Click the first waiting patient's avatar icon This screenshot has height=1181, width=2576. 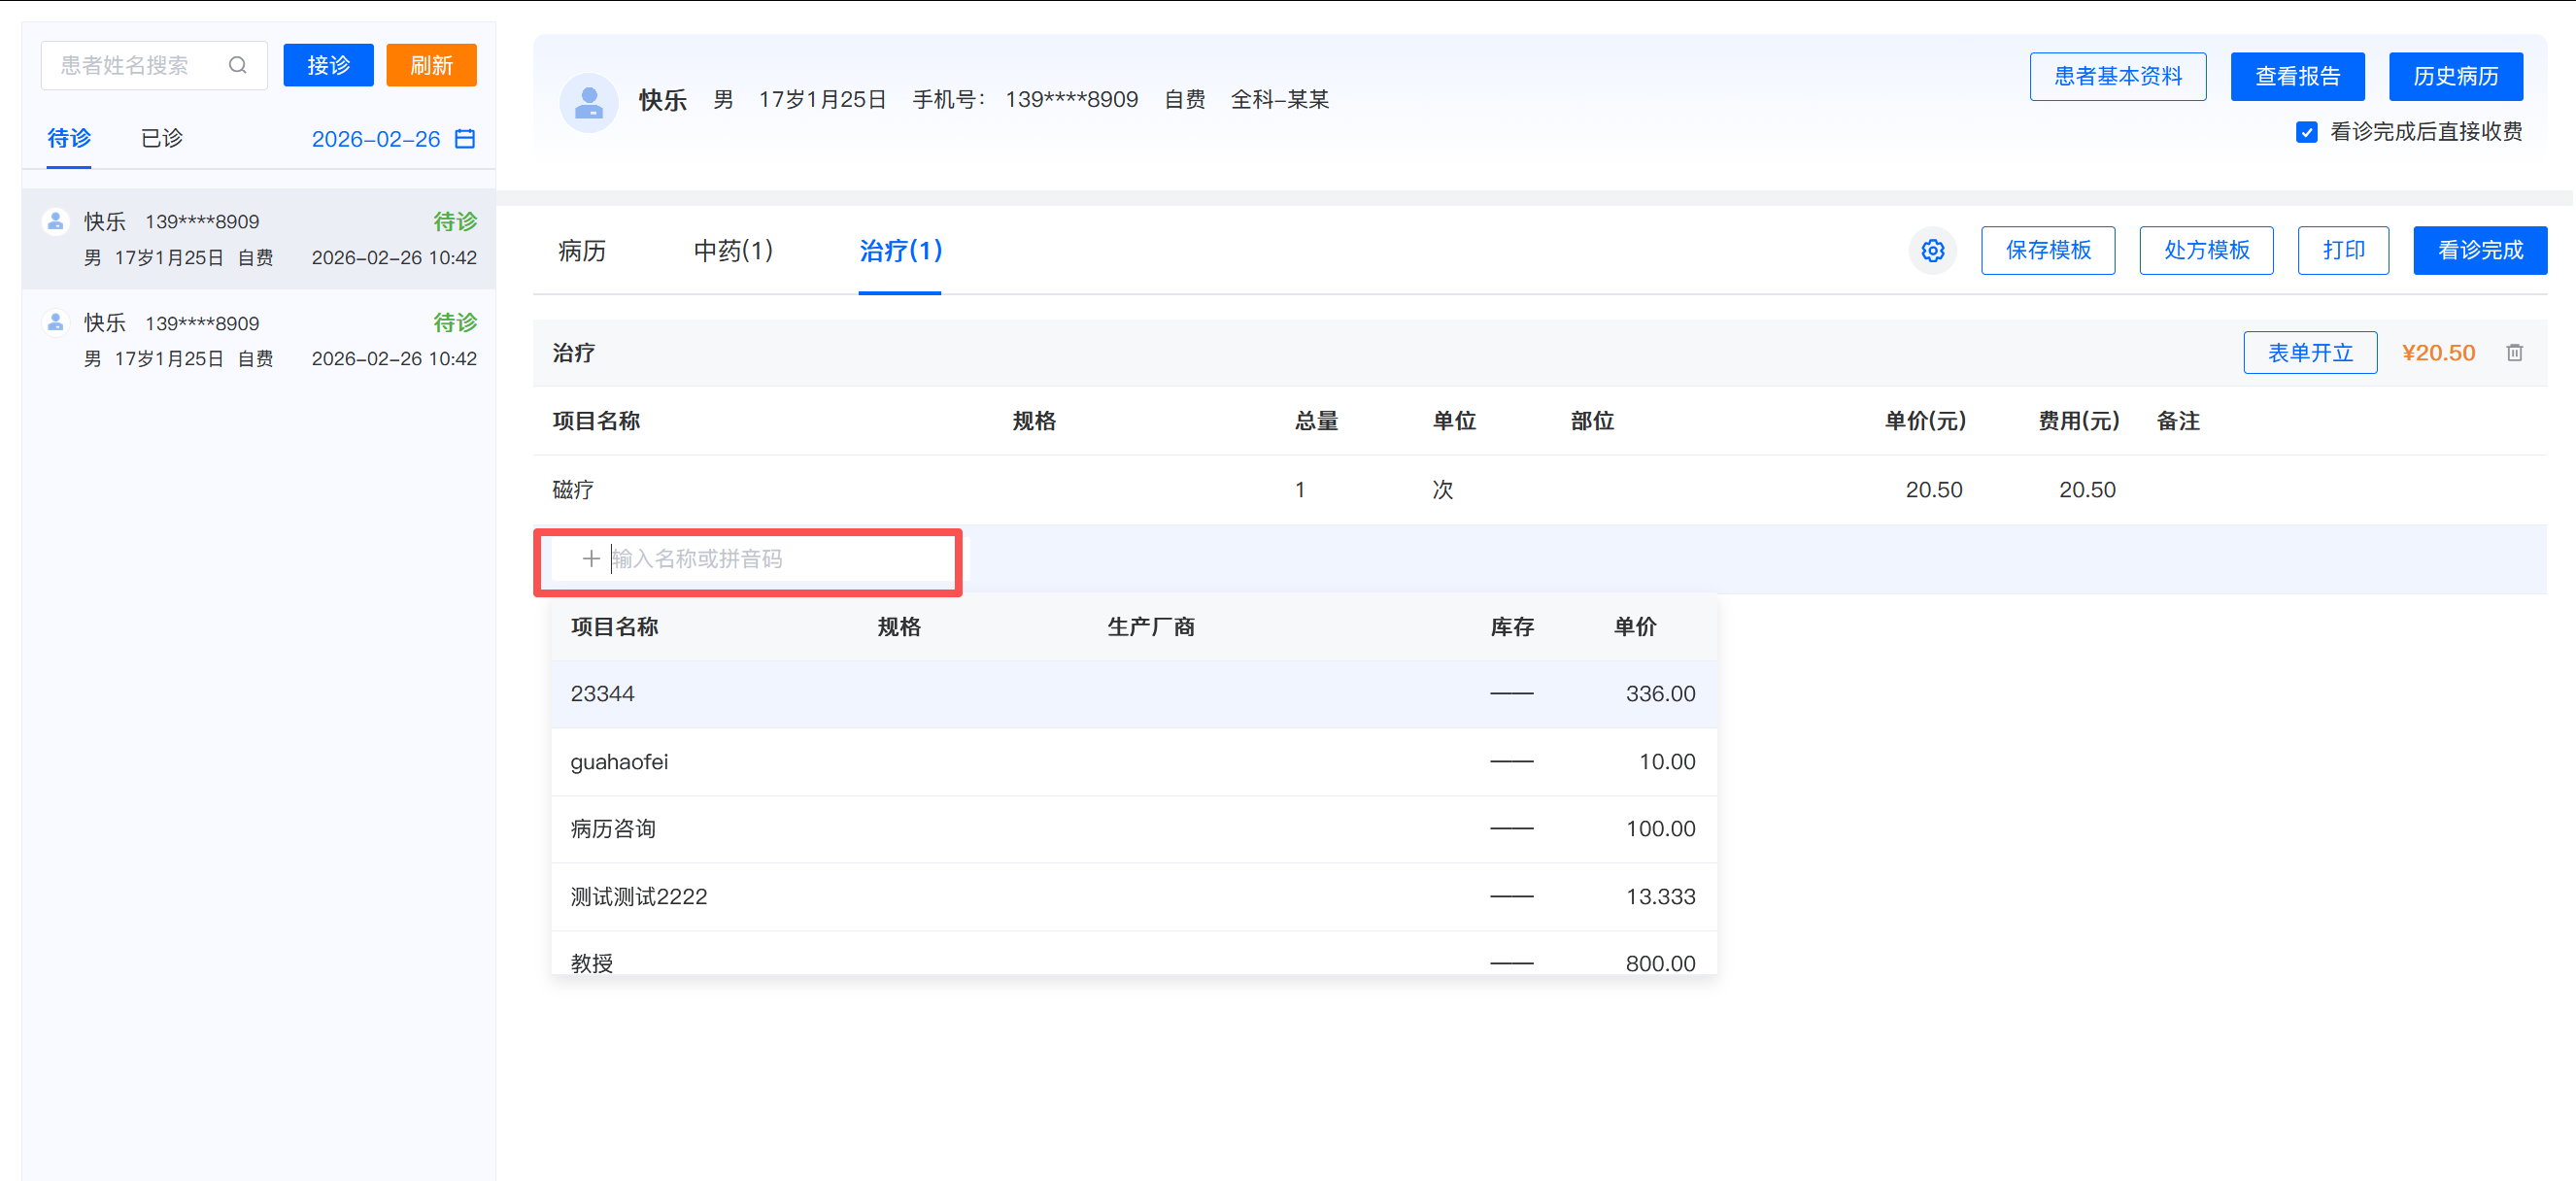56,221
